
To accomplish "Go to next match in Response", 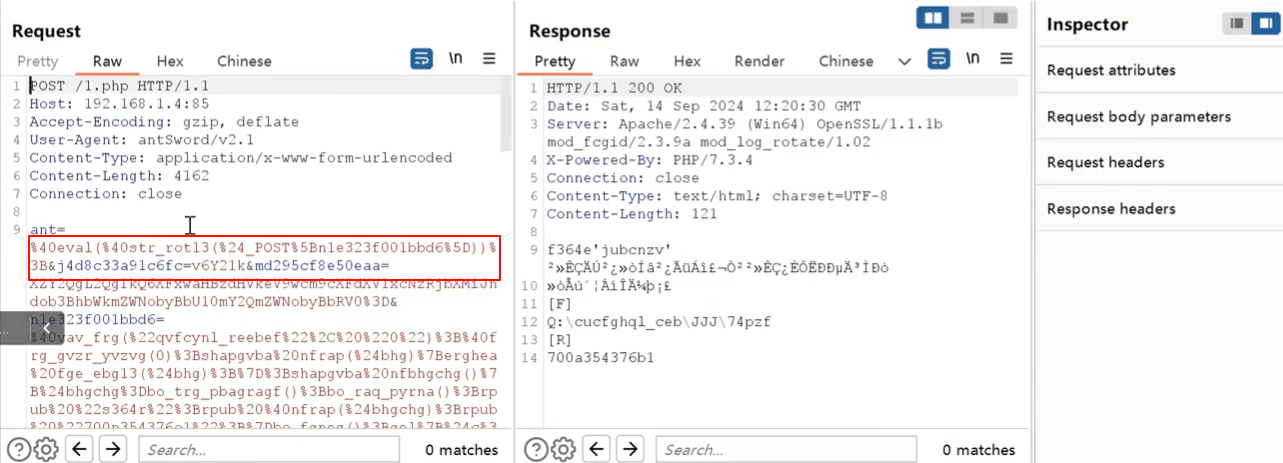I will point(630,449).
